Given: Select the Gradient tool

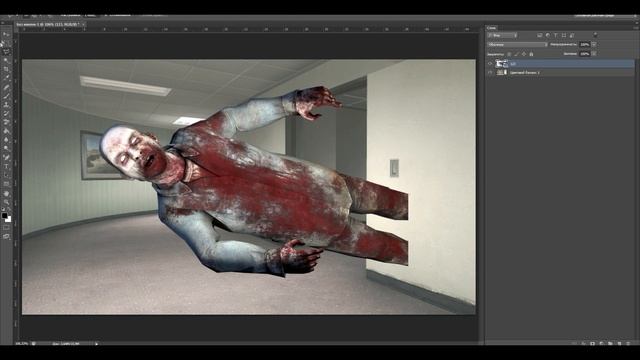Looking at the screenshot, I should [x=6, y=131].
